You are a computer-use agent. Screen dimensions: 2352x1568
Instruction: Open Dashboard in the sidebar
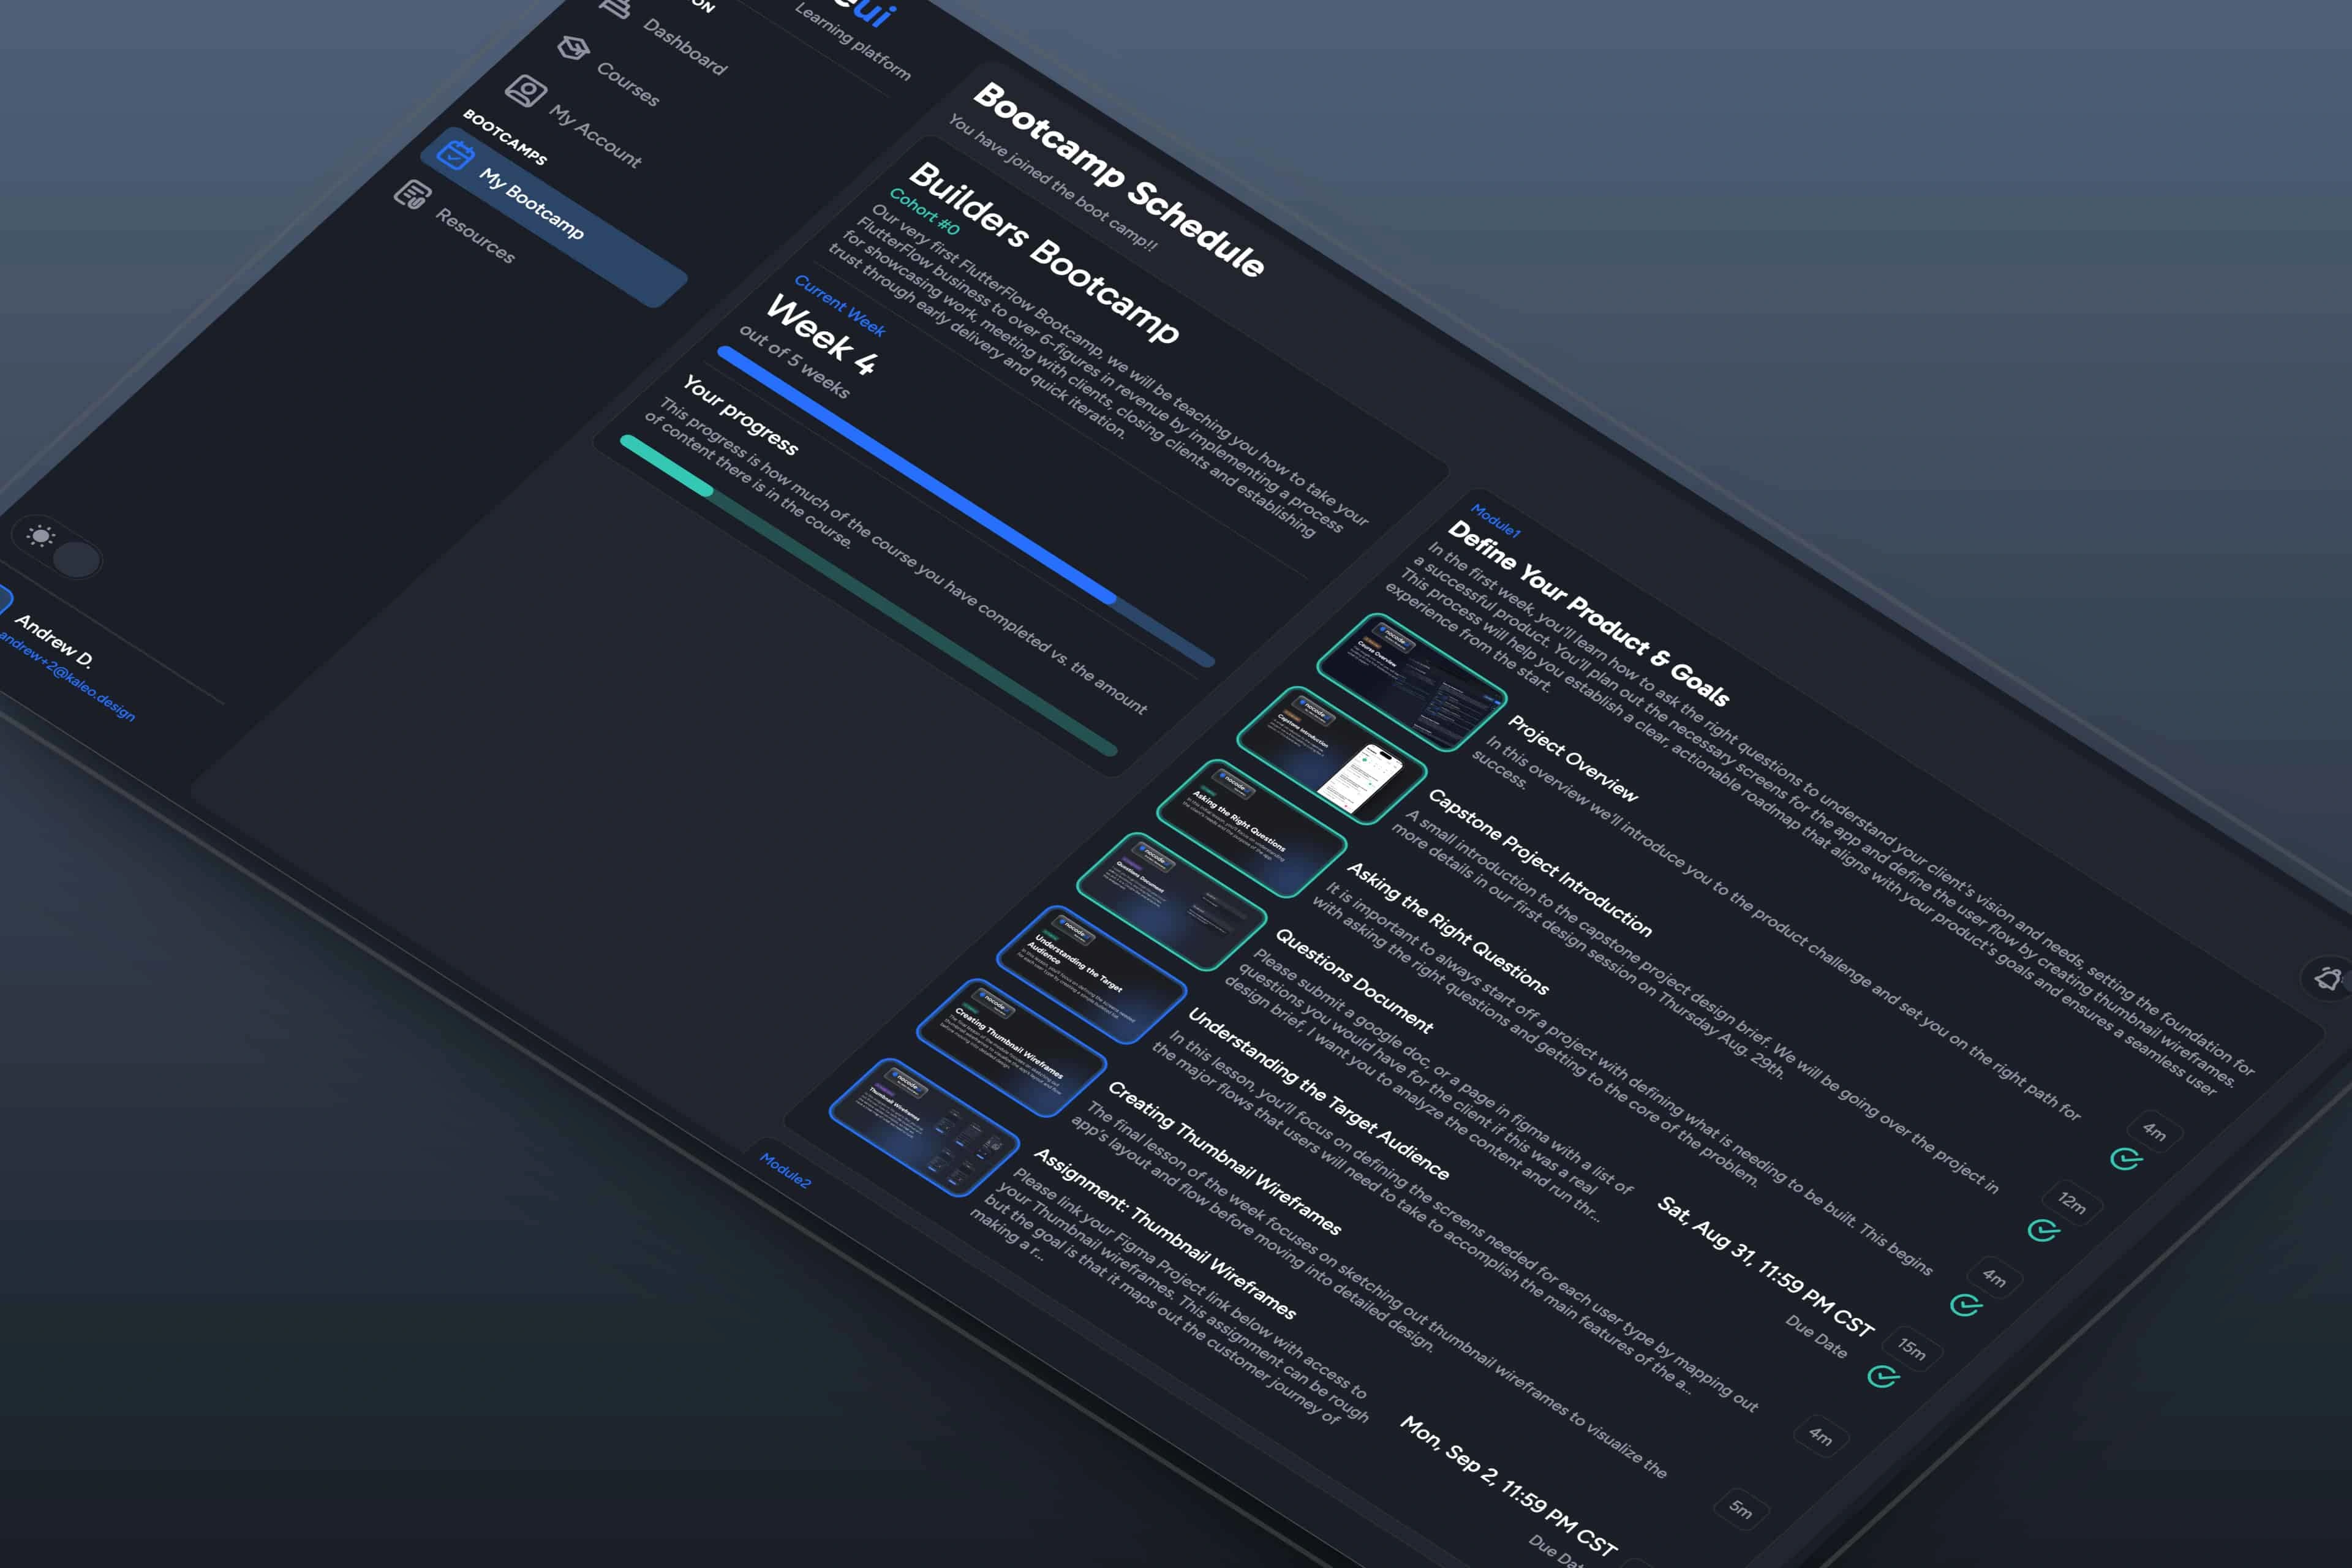[684, 46]
